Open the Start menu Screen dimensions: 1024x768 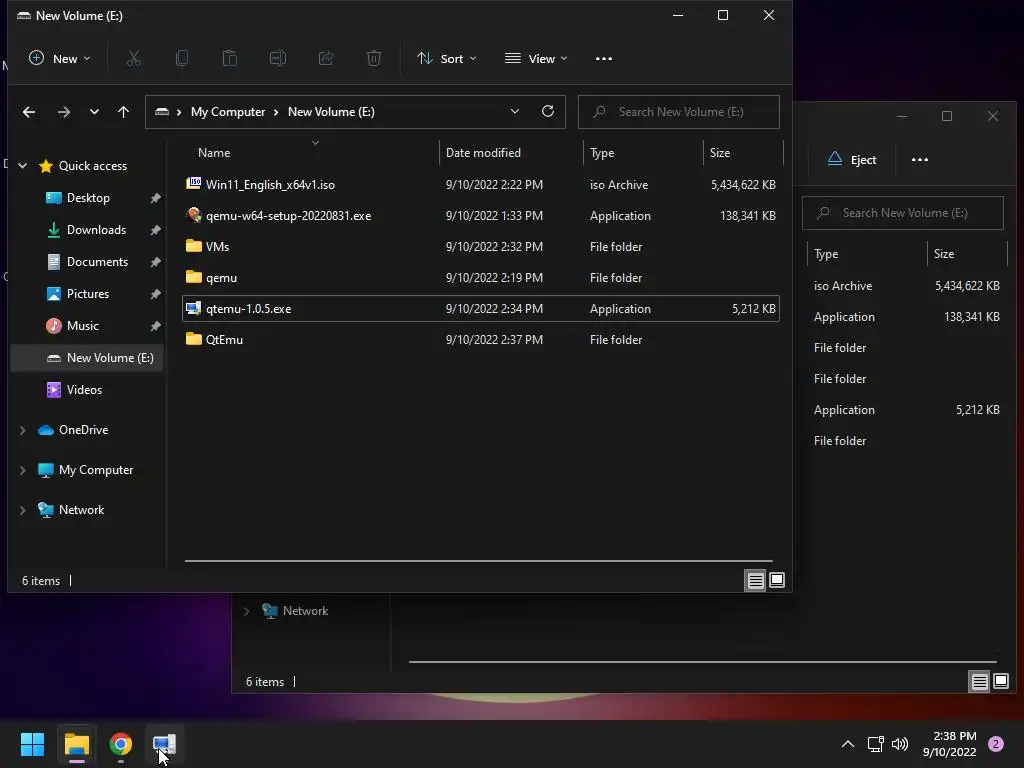(32, 744)
